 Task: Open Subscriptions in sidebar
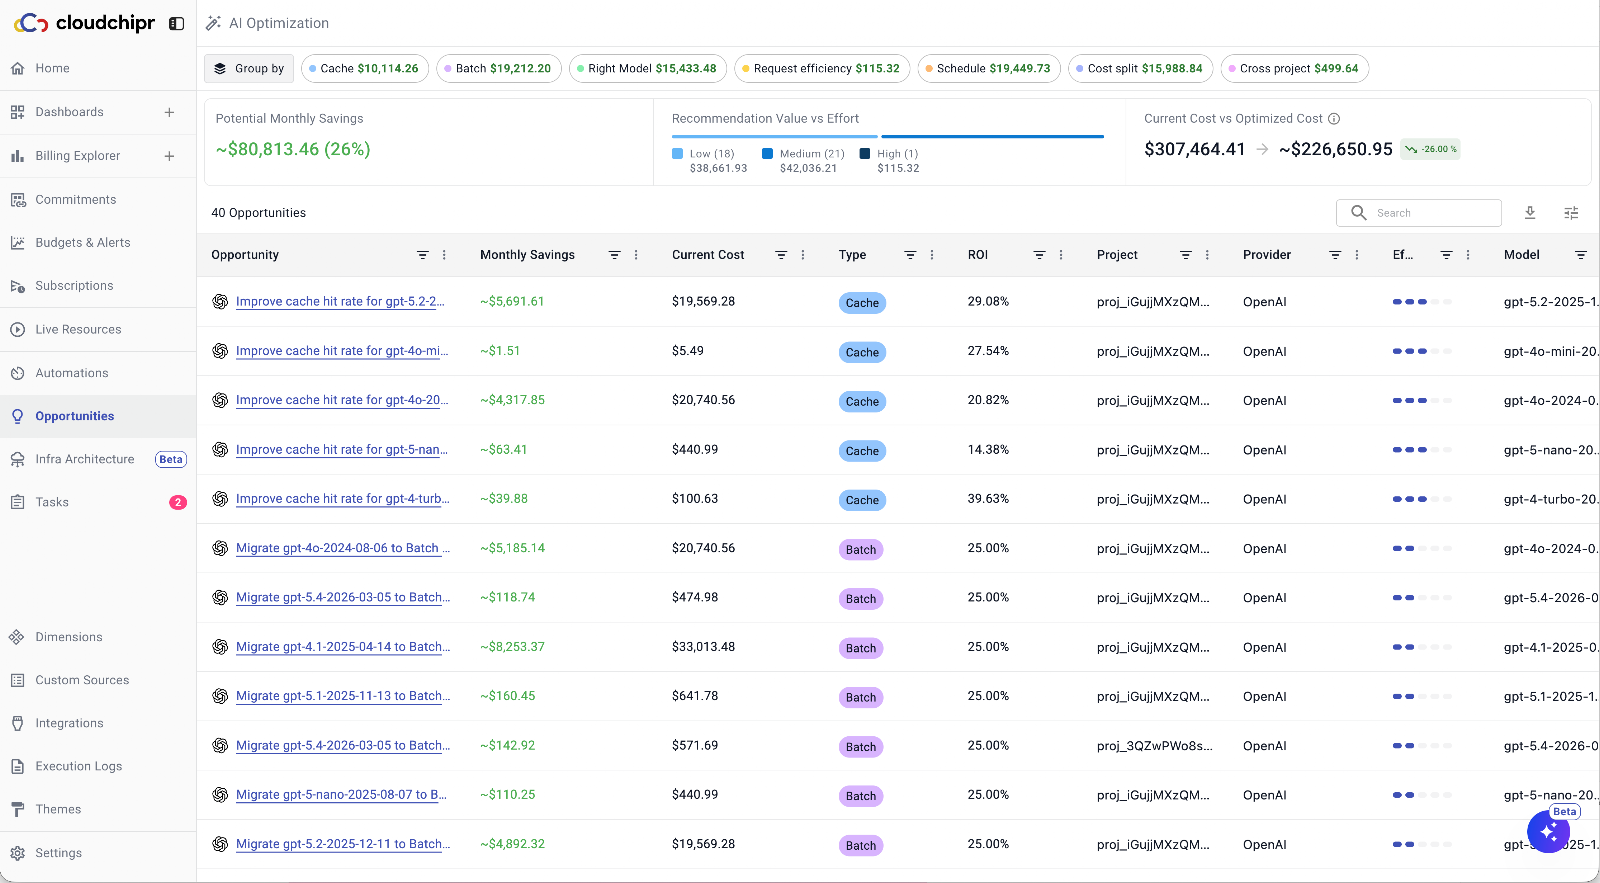[98, 286]
